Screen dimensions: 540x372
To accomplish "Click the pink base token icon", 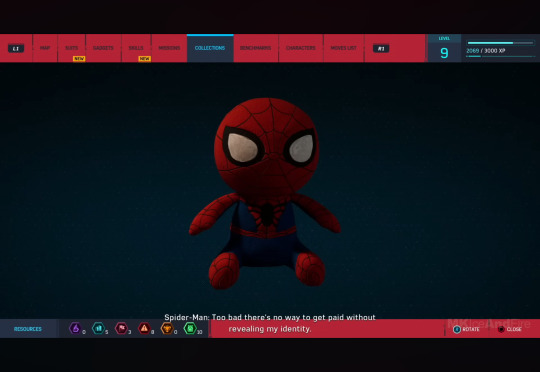I will [x=121, y=328].
